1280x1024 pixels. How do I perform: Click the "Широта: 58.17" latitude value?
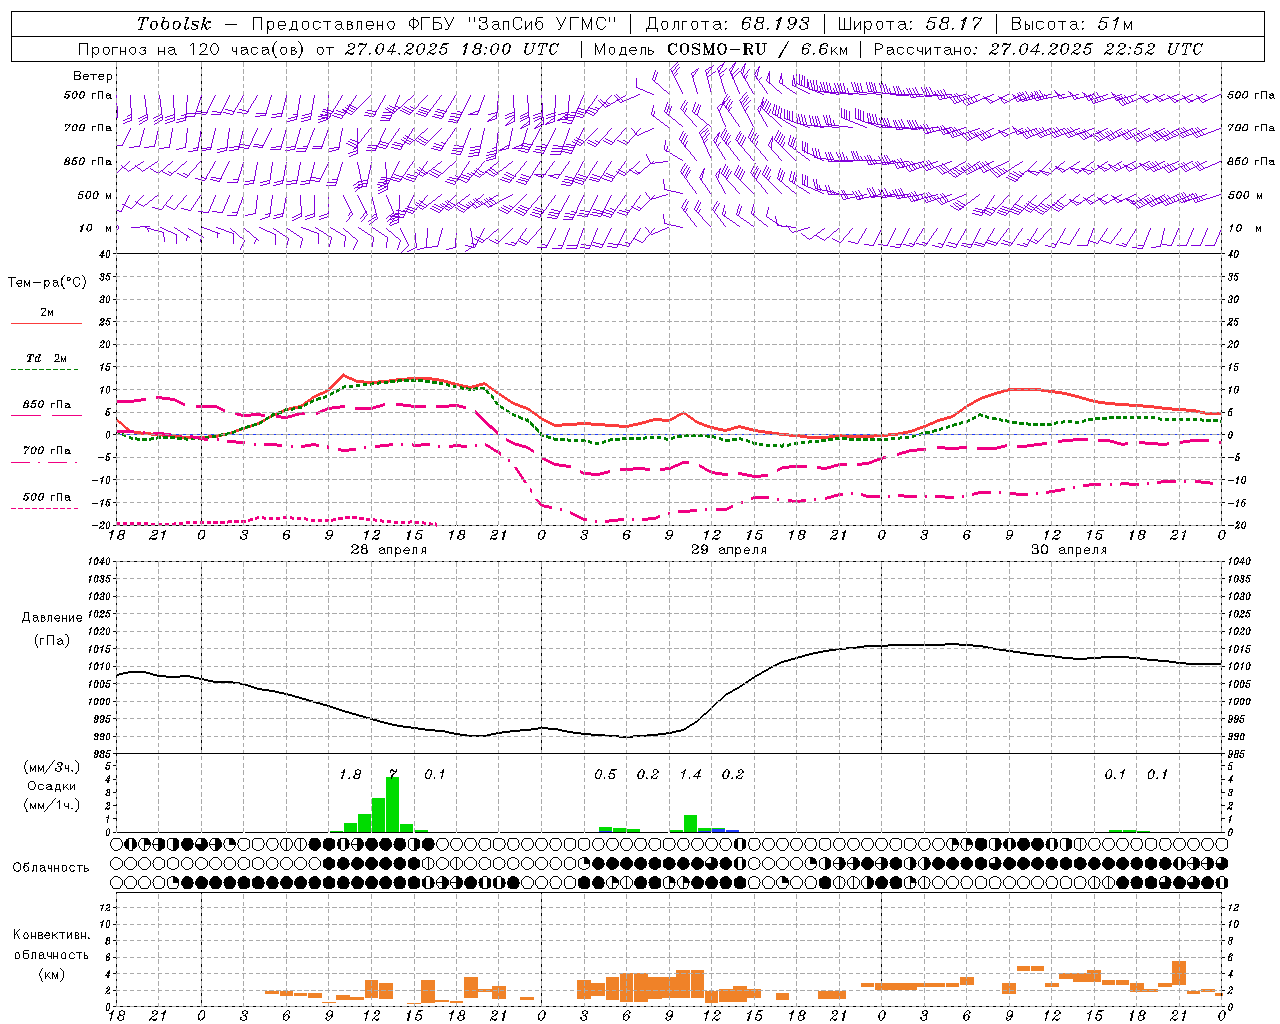(910, 24)
